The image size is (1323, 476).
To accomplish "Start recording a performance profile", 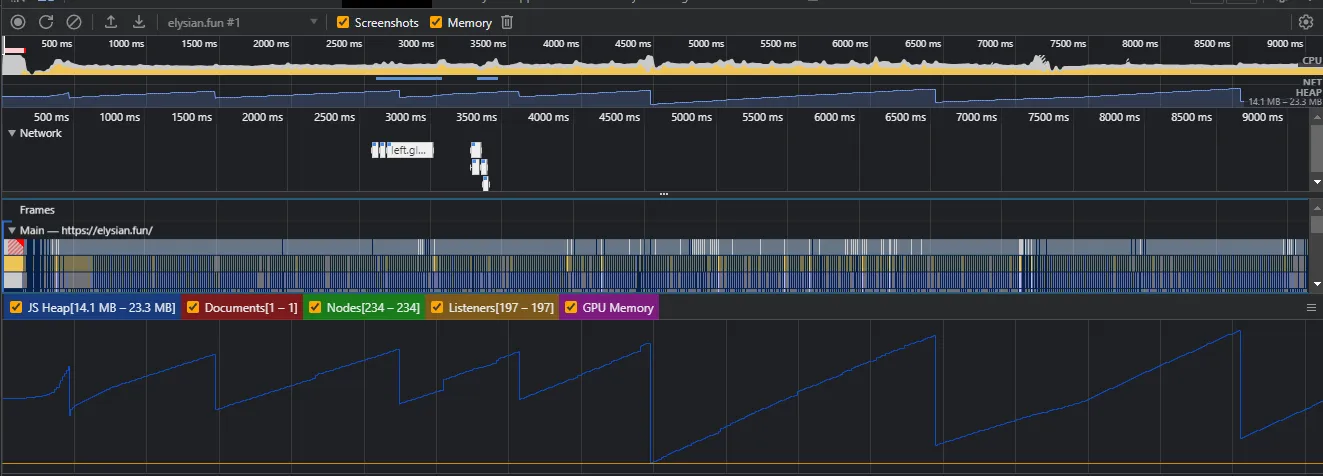I will (x=18, y=22).
